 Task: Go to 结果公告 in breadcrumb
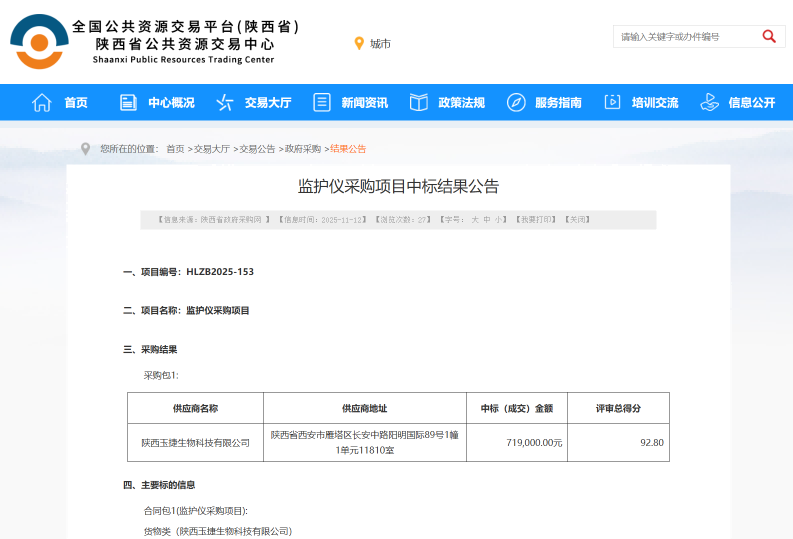[348, 149]
